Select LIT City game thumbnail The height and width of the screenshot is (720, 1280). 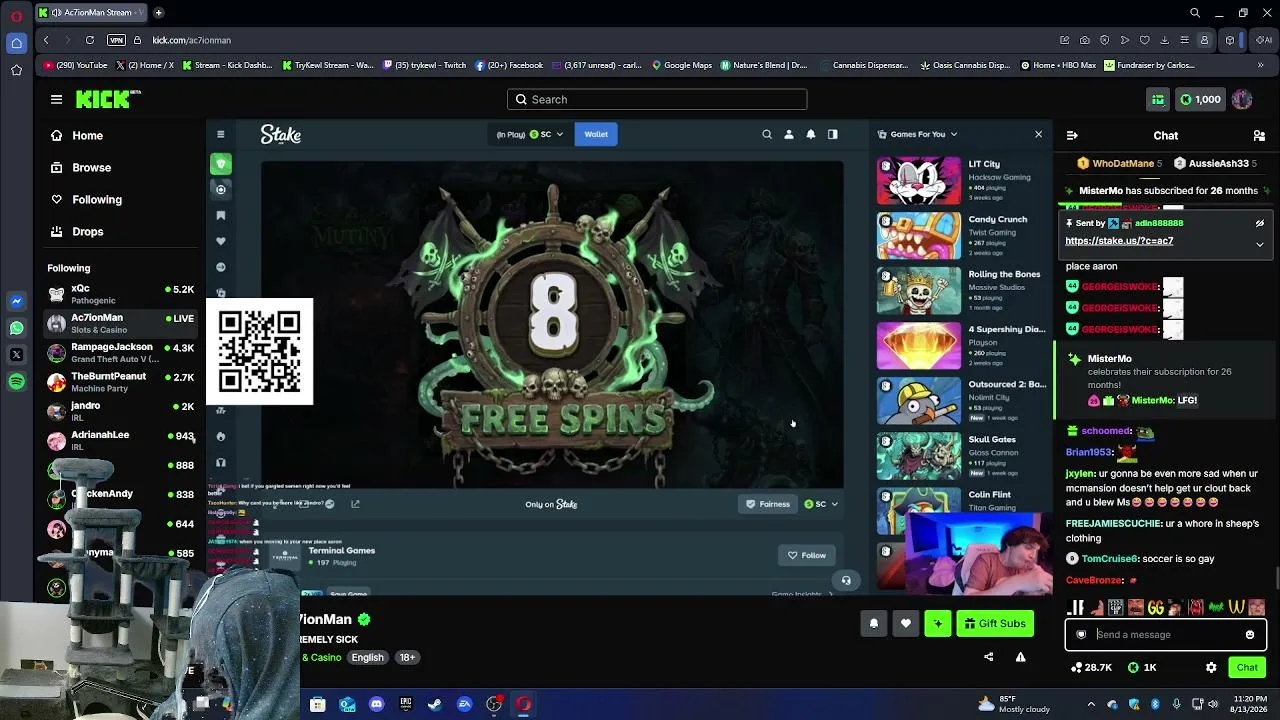click(918, 180)
